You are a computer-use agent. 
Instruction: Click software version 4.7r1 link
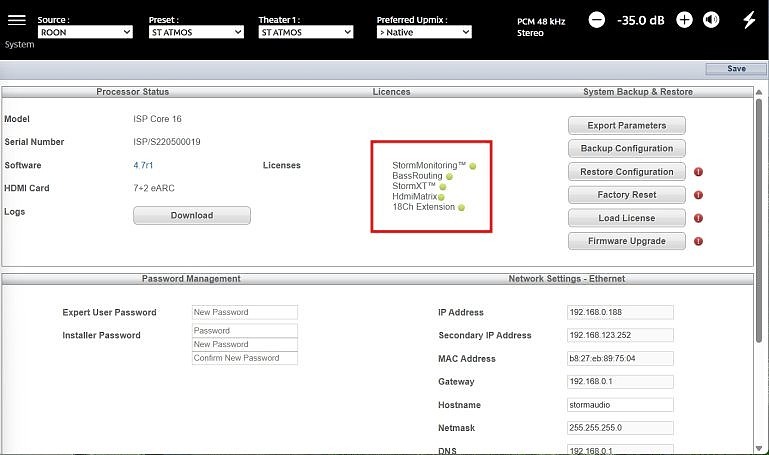143,165
